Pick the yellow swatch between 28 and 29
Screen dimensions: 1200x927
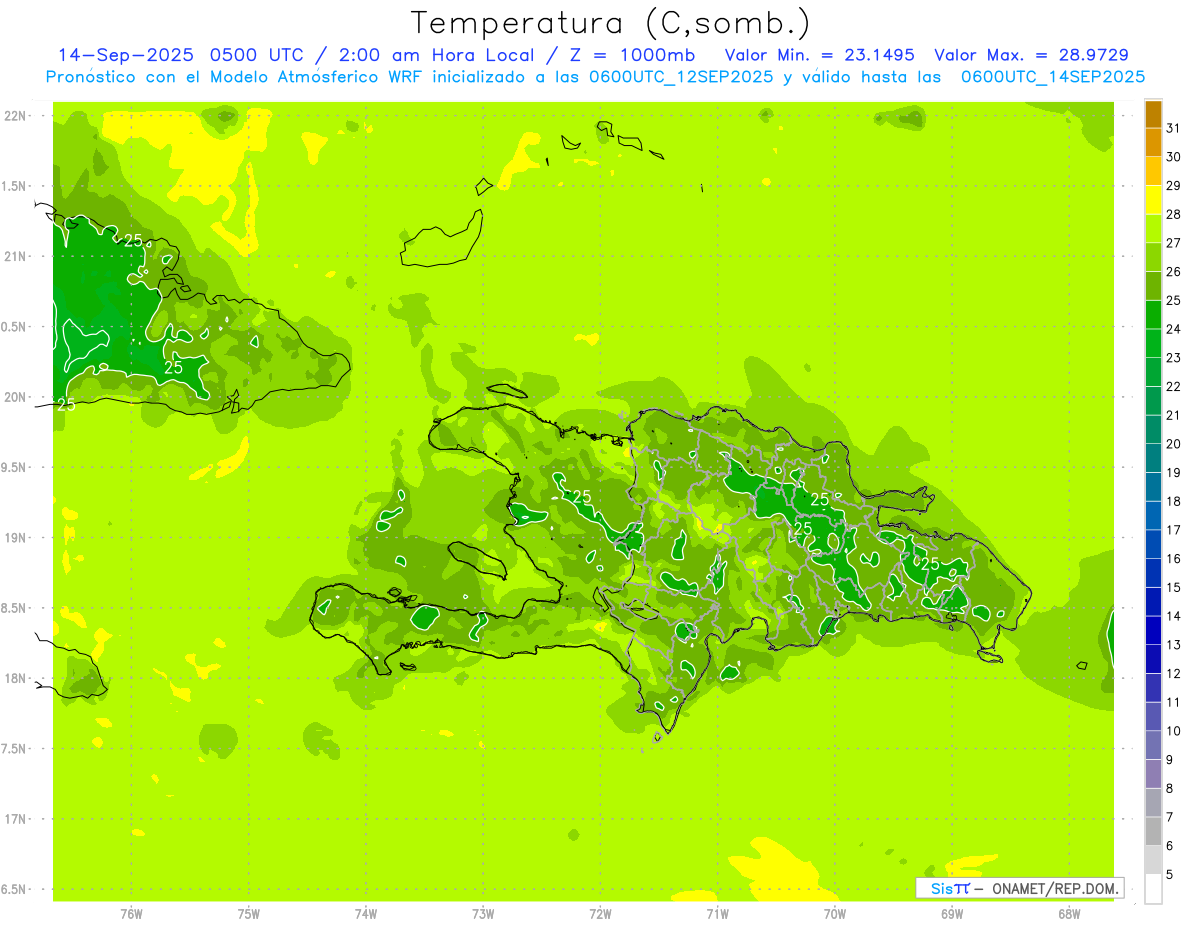point(1153,200)
